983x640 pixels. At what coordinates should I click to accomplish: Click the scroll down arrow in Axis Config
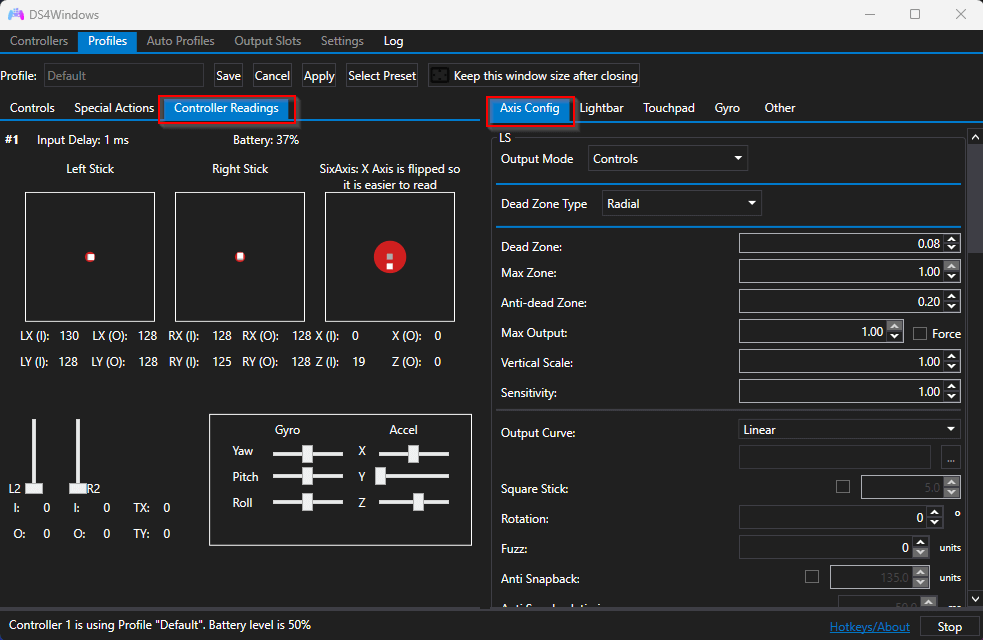point(975,599)
